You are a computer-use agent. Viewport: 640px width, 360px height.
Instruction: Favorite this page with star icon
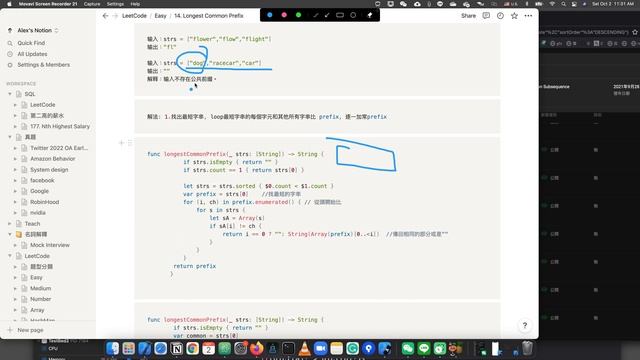point(514,16)
